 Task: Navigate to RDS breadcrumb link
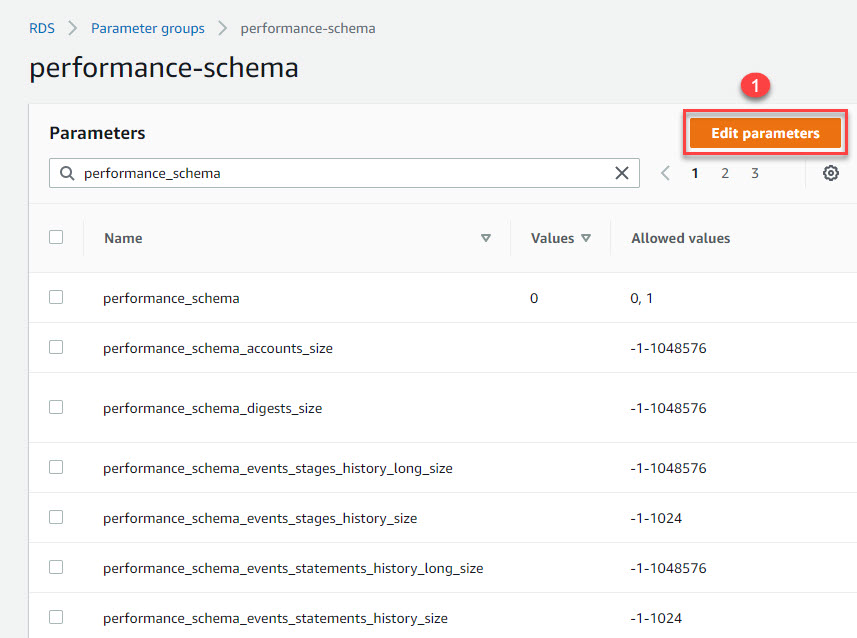pos(42,28)
